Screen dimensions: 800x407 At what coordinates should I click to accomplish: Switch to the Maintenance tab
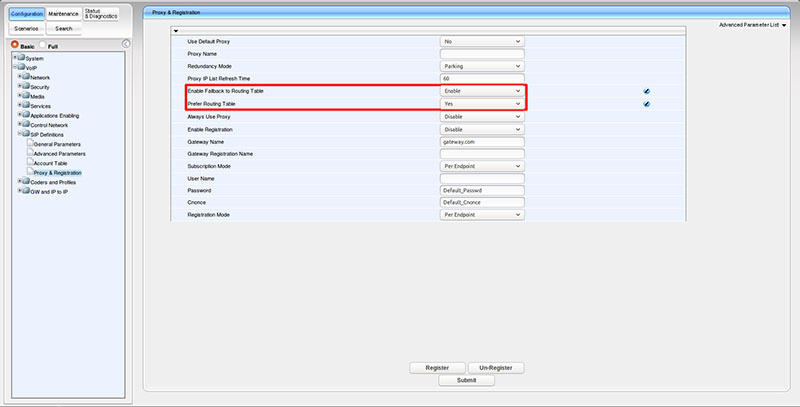[x=64, y=14]
